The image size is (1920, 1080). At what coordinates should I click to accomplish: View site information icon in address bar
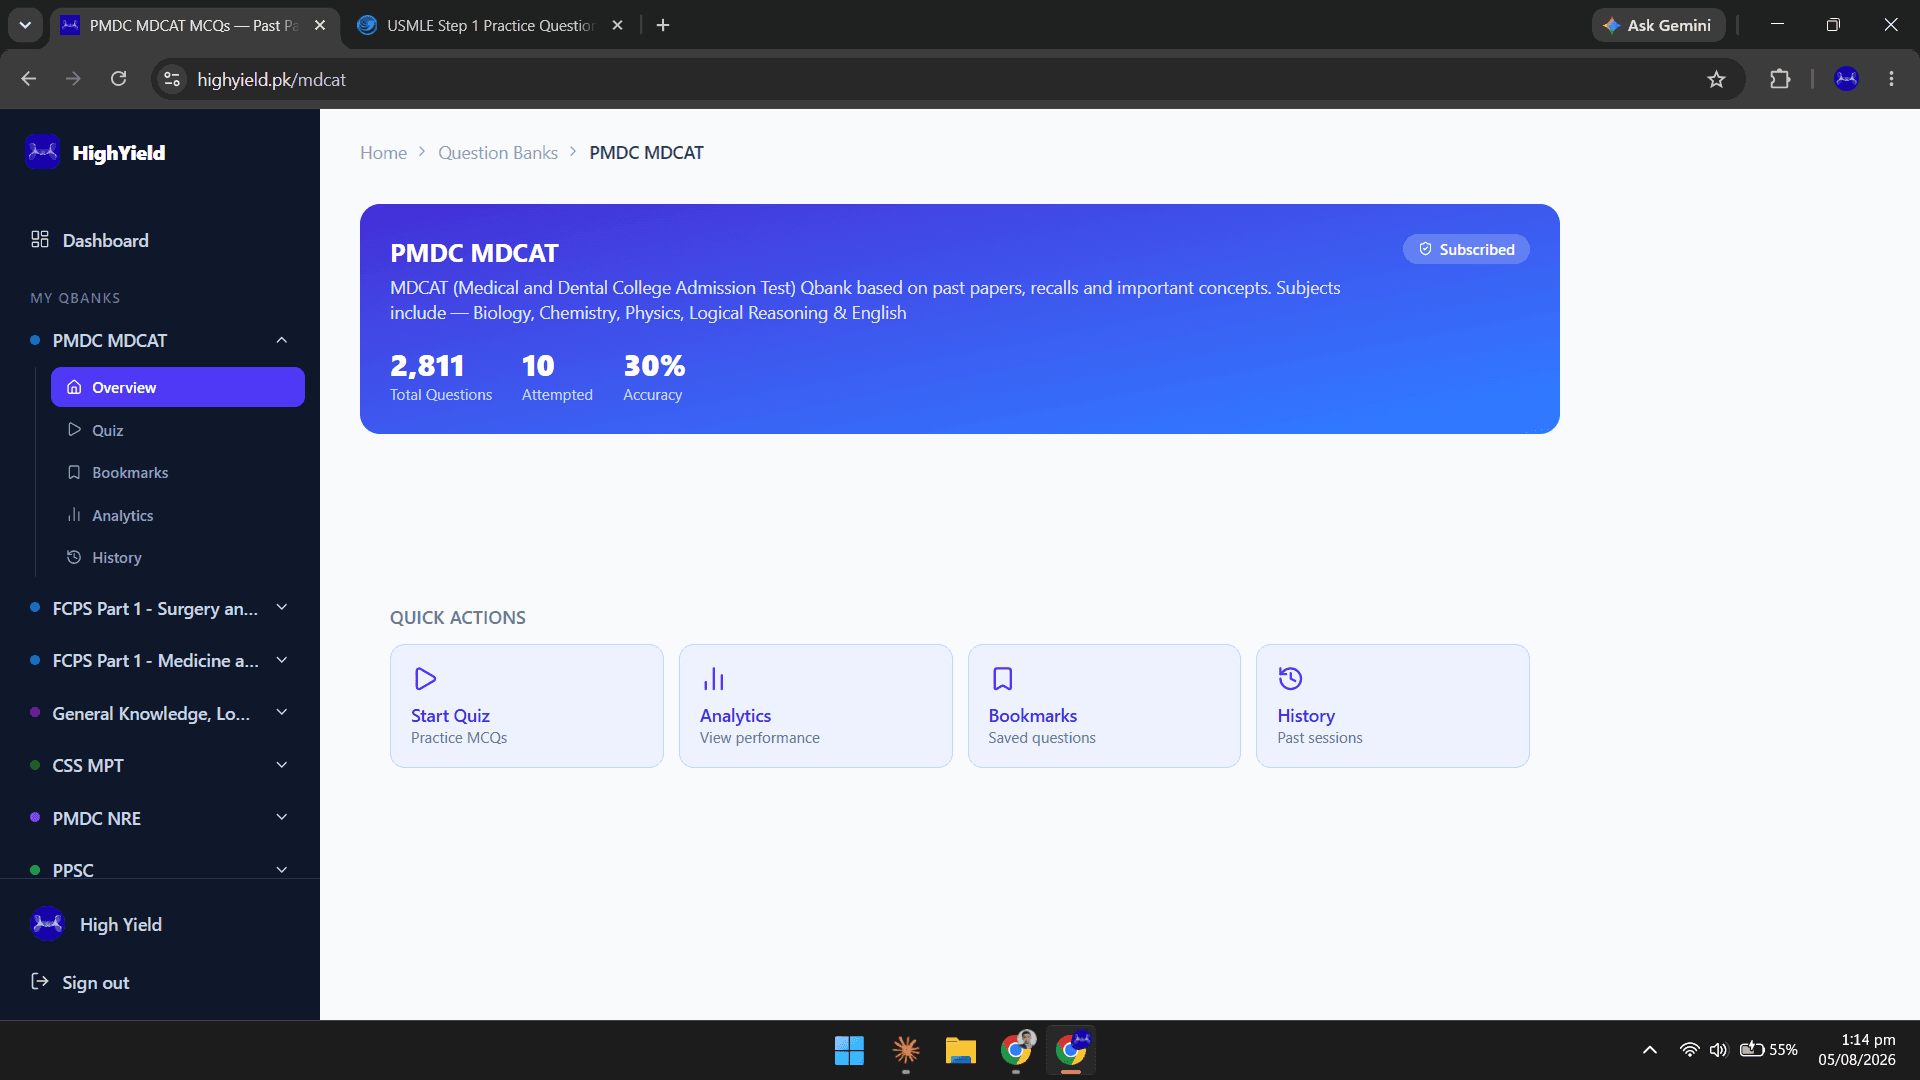pyautogui.click(x=172, y=79)
